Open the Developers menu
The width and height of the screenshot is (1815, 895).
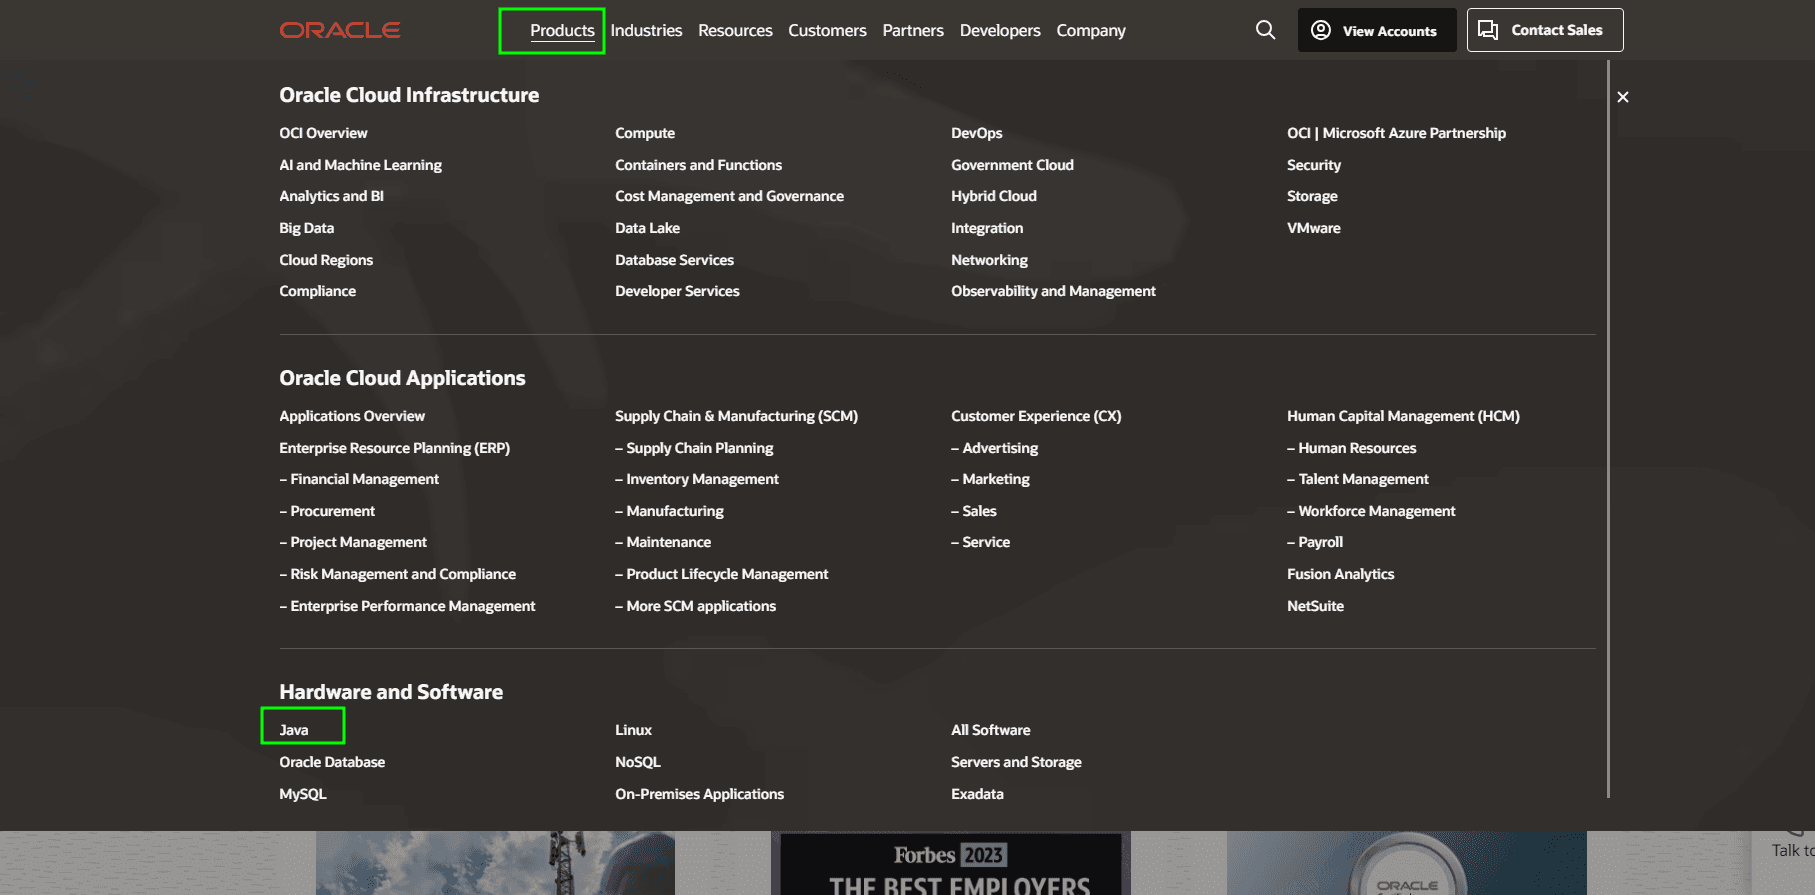click(x=1000, y=31)
